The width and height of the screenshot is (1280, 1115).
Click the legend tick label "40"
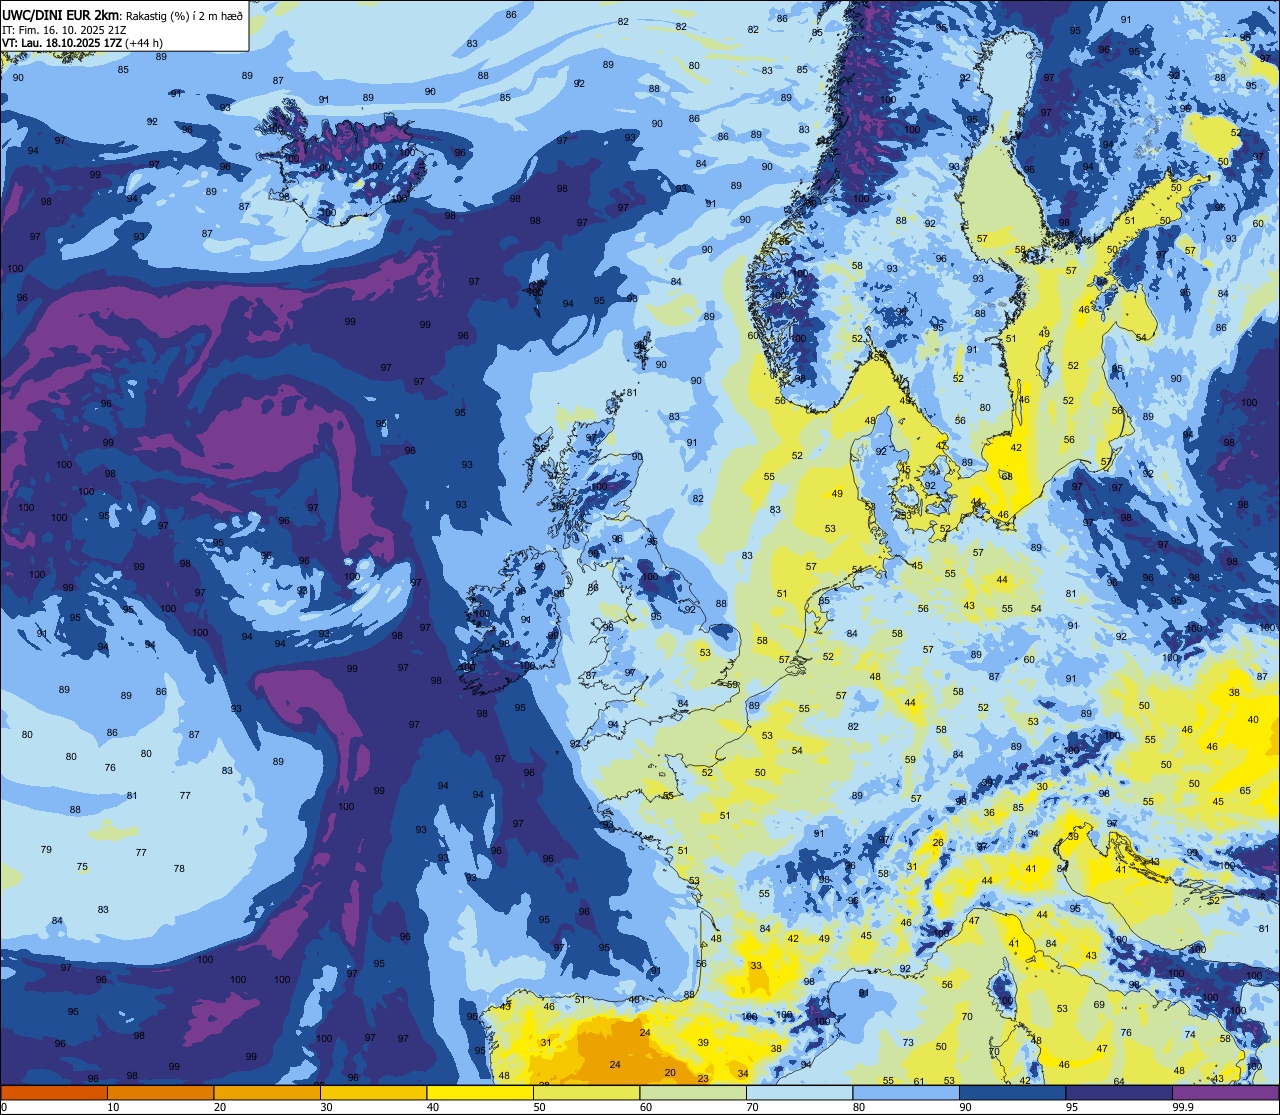pos(433,1107)
